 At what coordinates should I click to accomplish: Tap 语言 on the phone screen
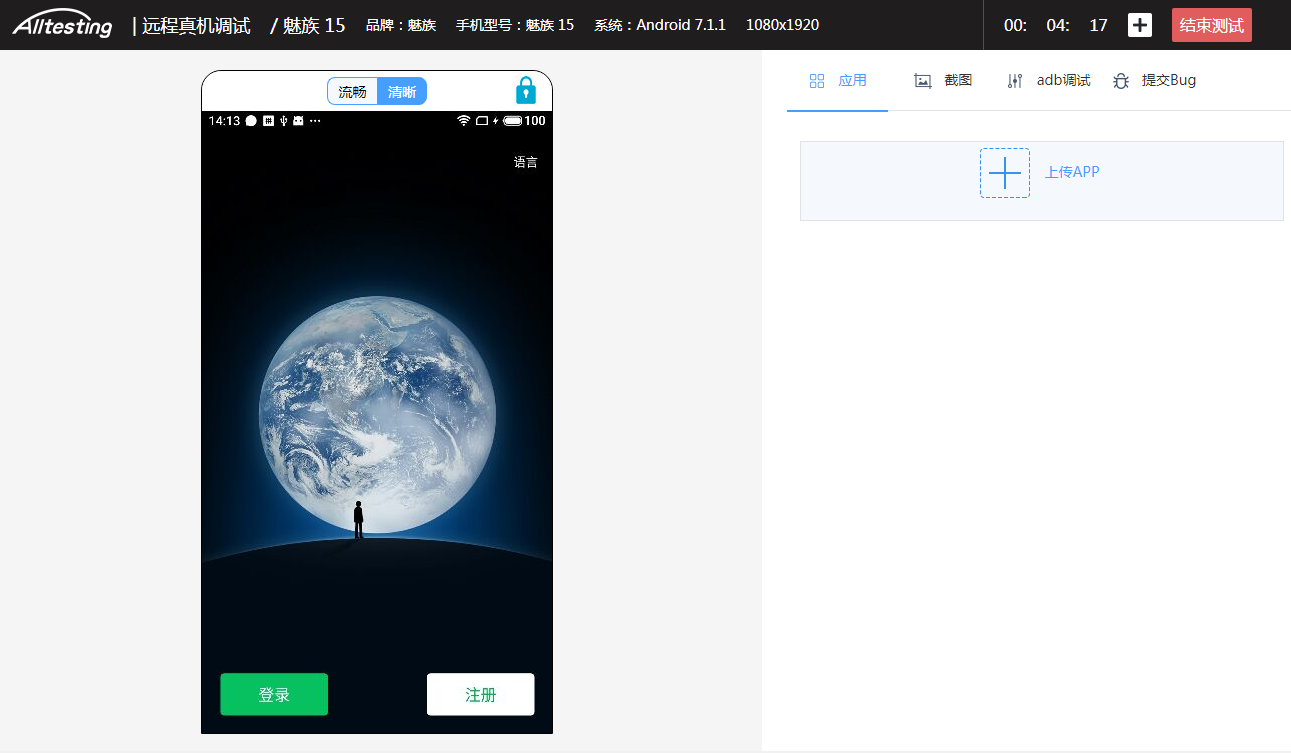coord(525,162)
